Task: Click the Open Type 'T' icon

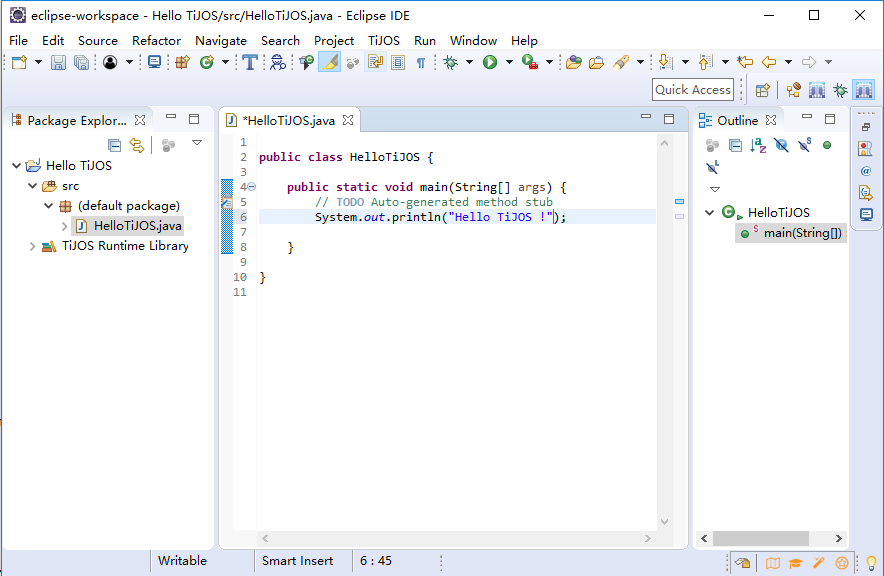Action: coord(250,62)
